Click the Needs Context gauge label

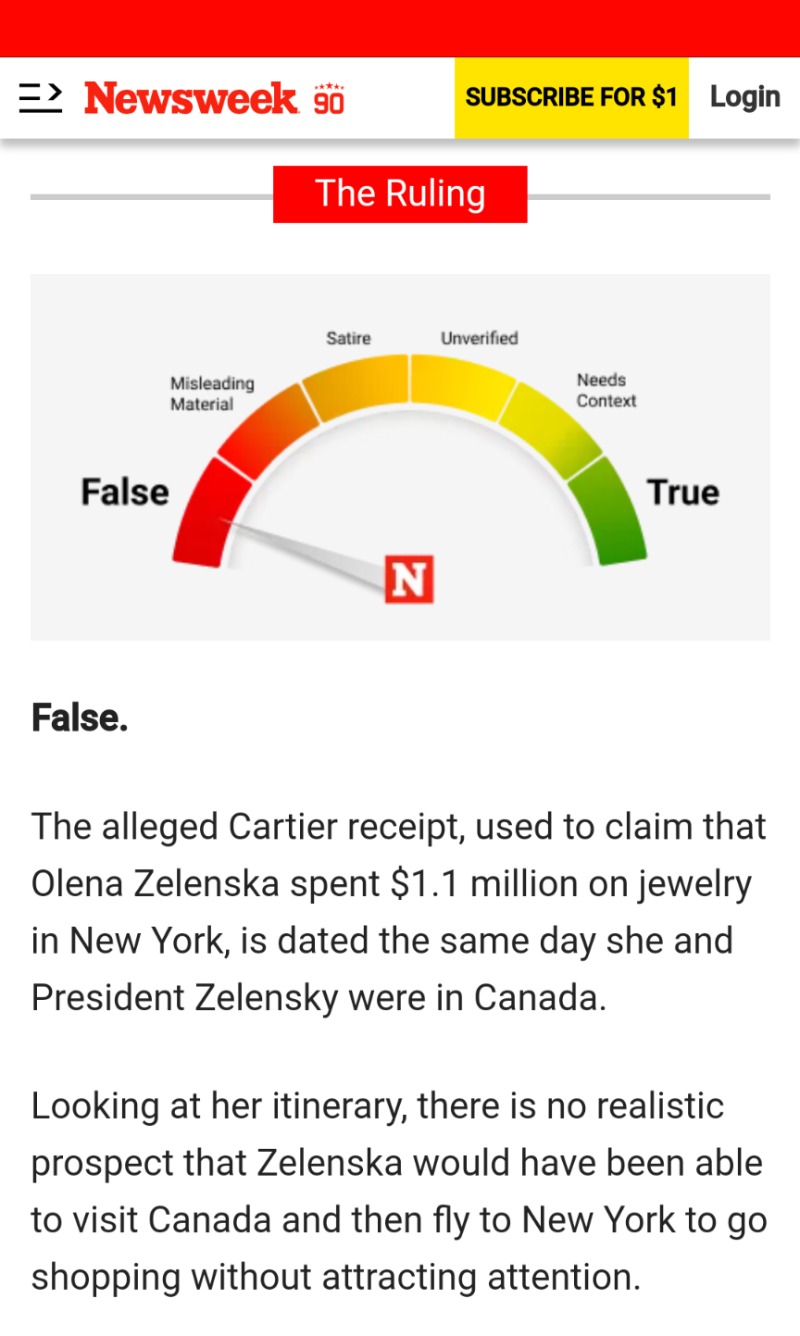pos(606,390)
